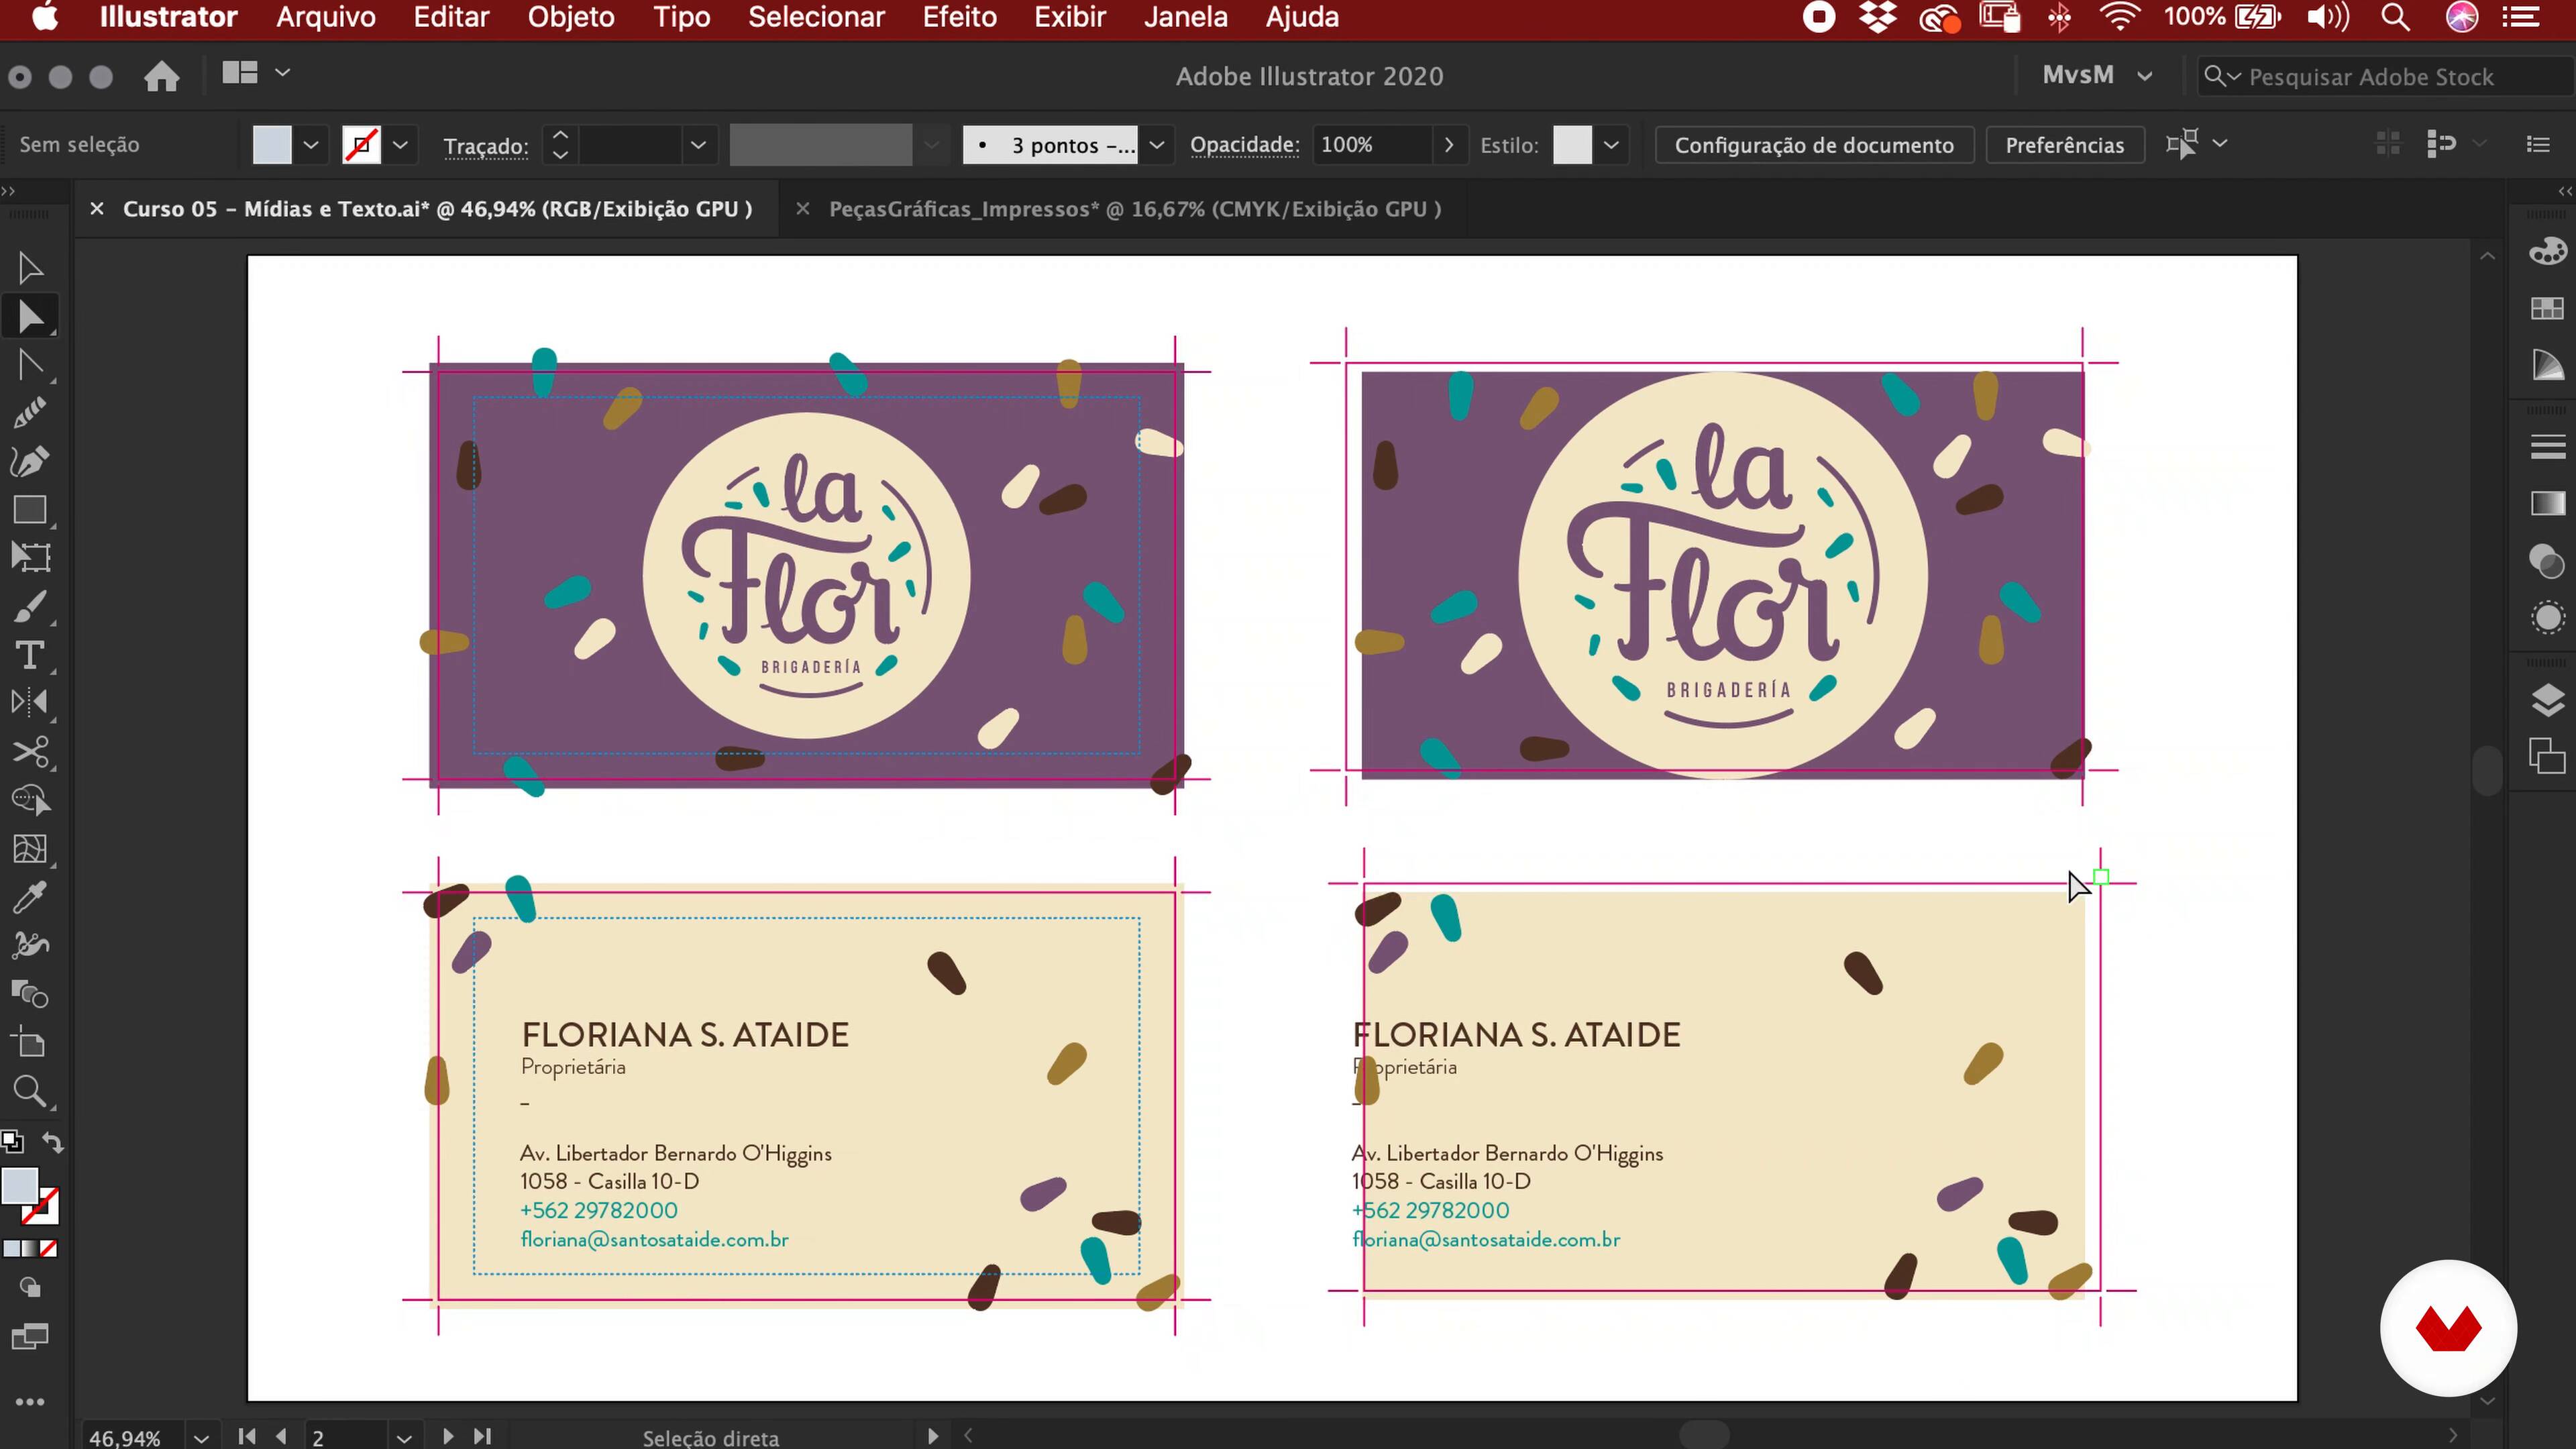Select the Free Transform tool

(x=30, y=558)
